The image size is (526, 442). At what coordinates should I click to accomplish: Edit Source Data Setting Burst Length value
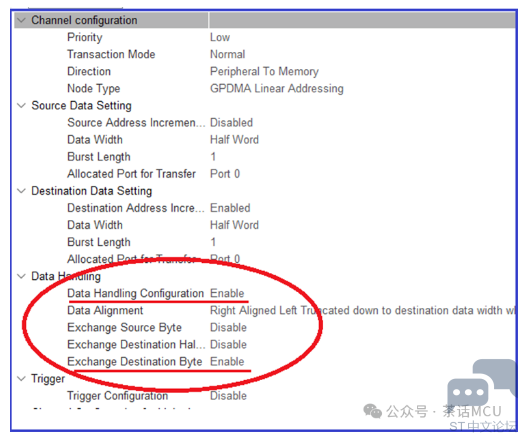tap(213, 157)
